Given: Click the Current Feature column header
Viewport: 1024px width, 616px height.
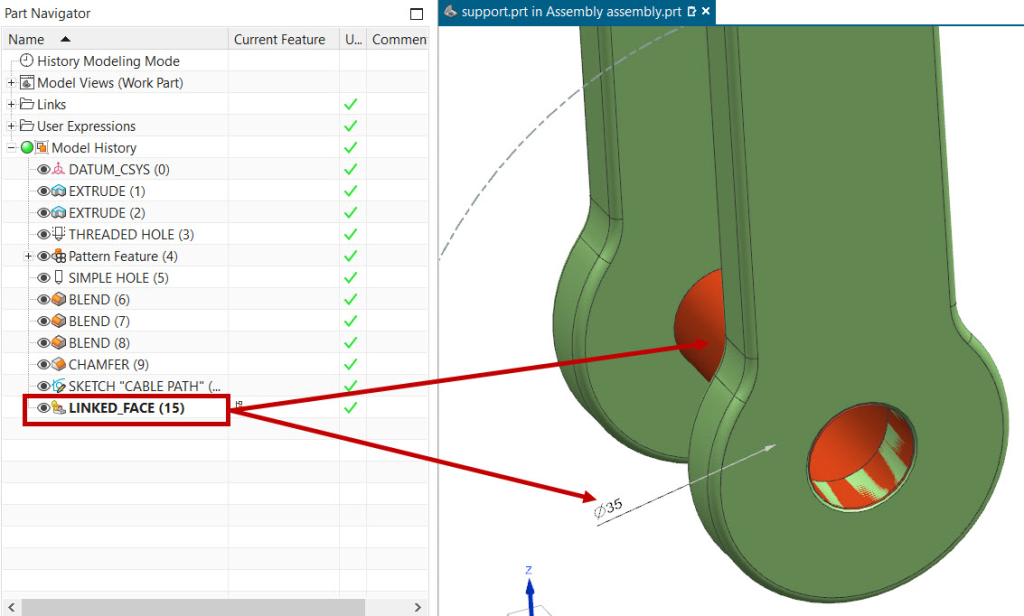Looking at the screenshot, I should [x=279, y=39].
